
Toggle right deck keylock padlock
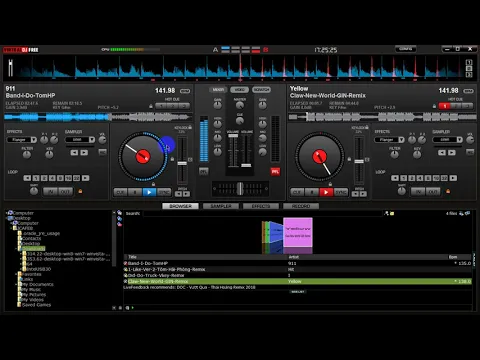pos(367,127)
